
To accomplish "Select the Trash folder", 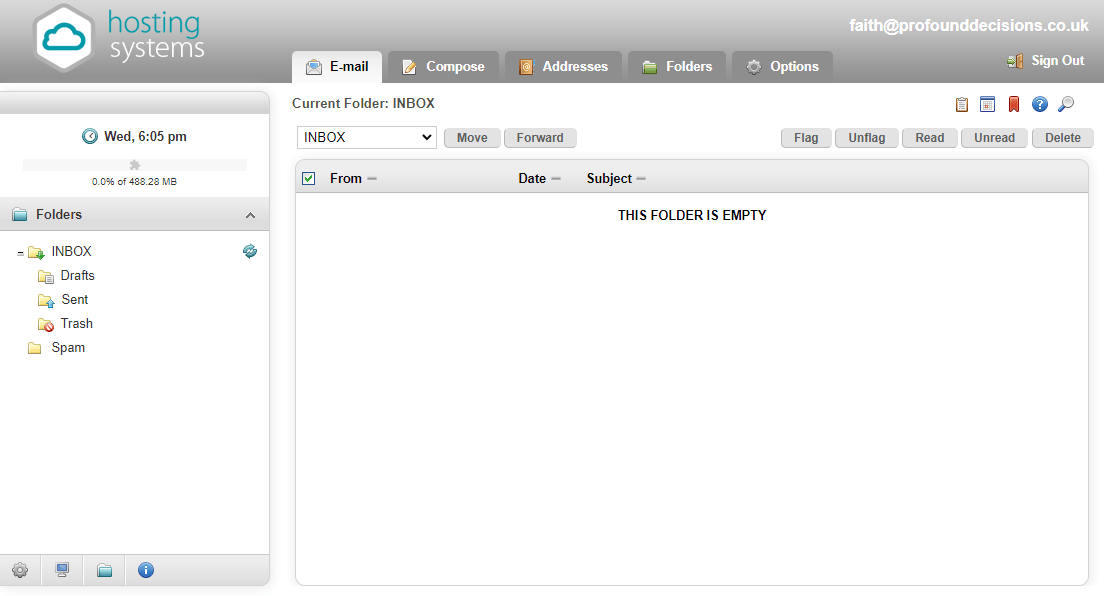I will point(76,324).
